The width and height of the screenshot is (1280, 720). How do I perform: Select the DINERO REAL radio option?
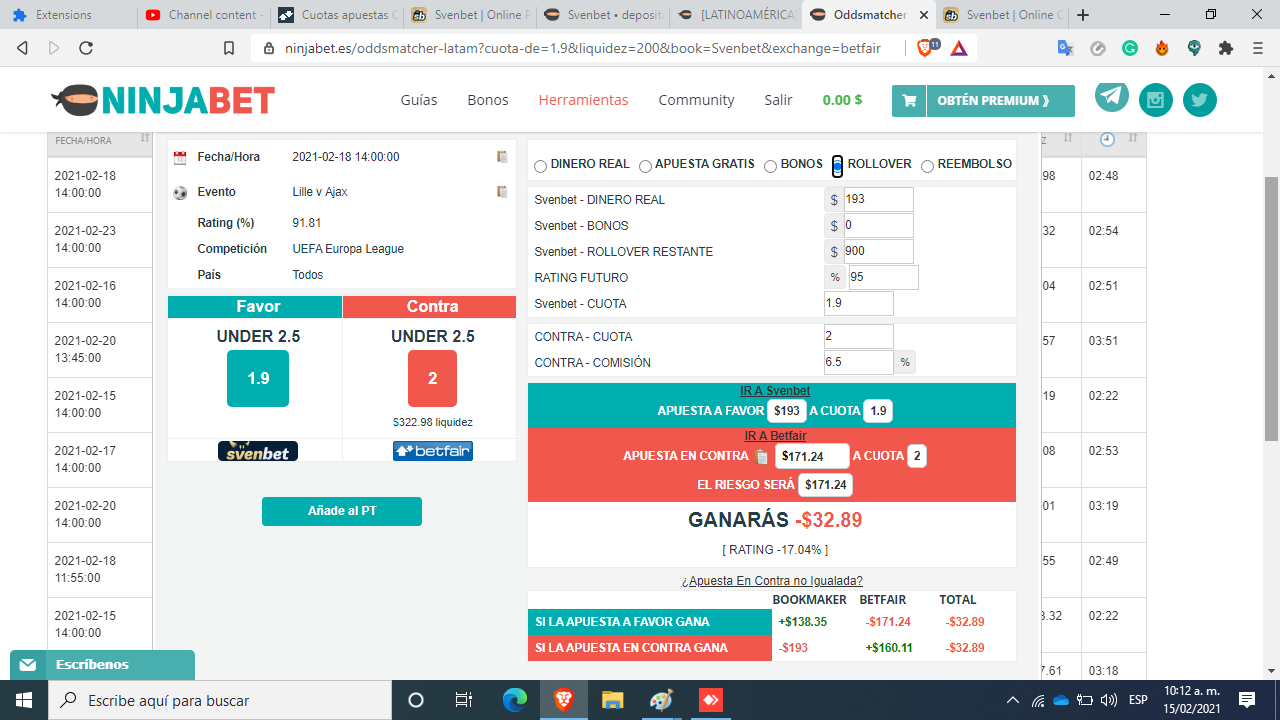coord(541,166)
